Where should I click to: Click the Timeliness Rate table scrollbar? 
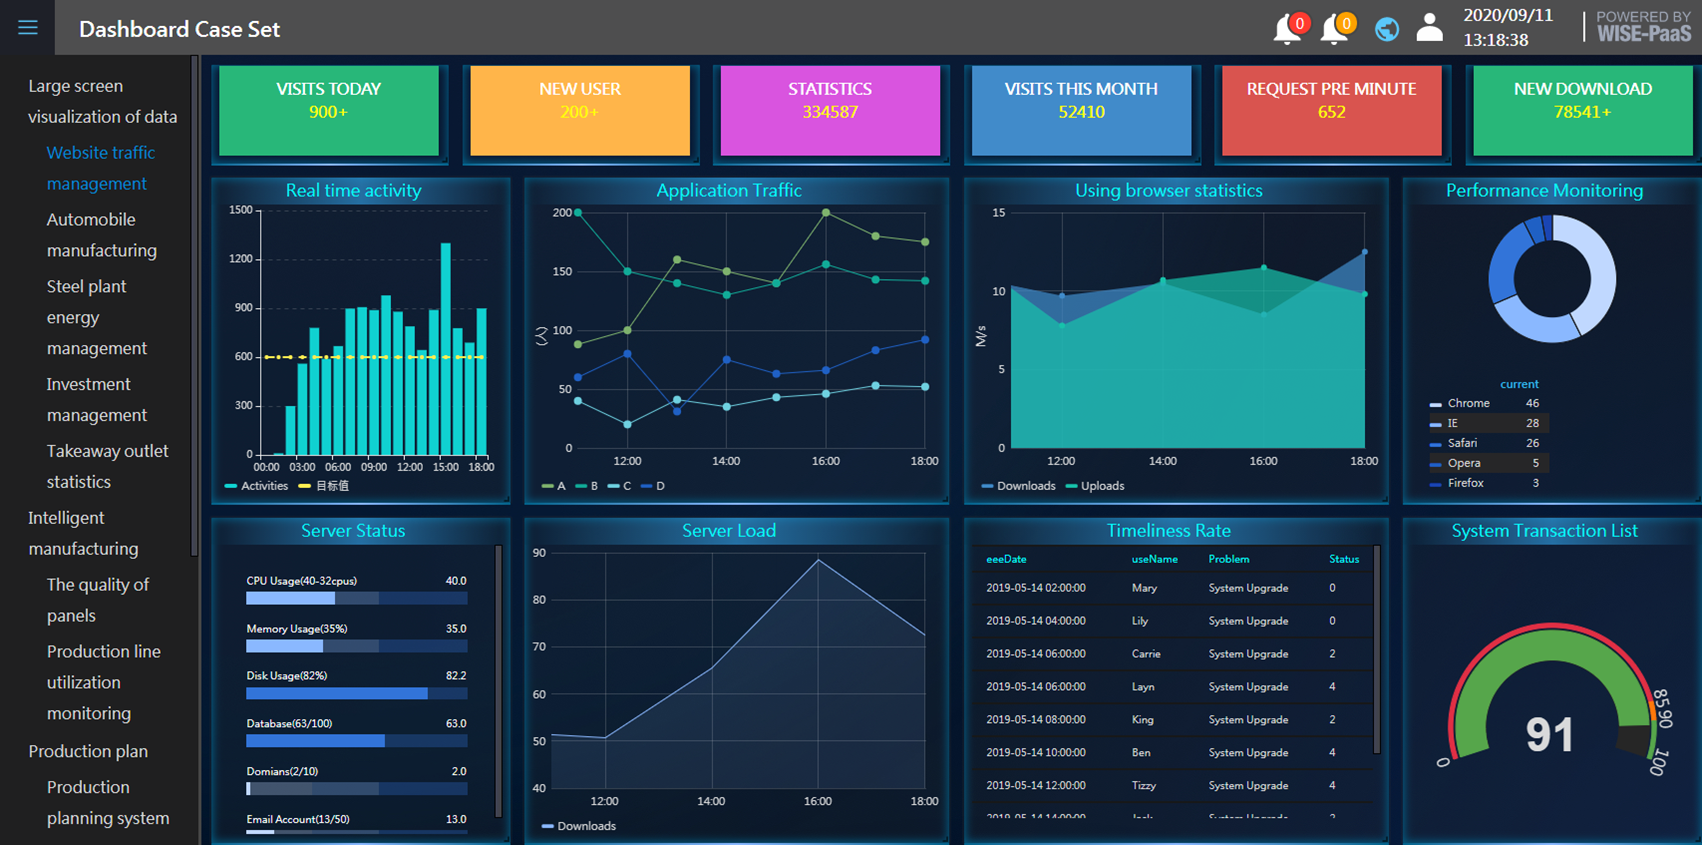(x=1377, y=650)
